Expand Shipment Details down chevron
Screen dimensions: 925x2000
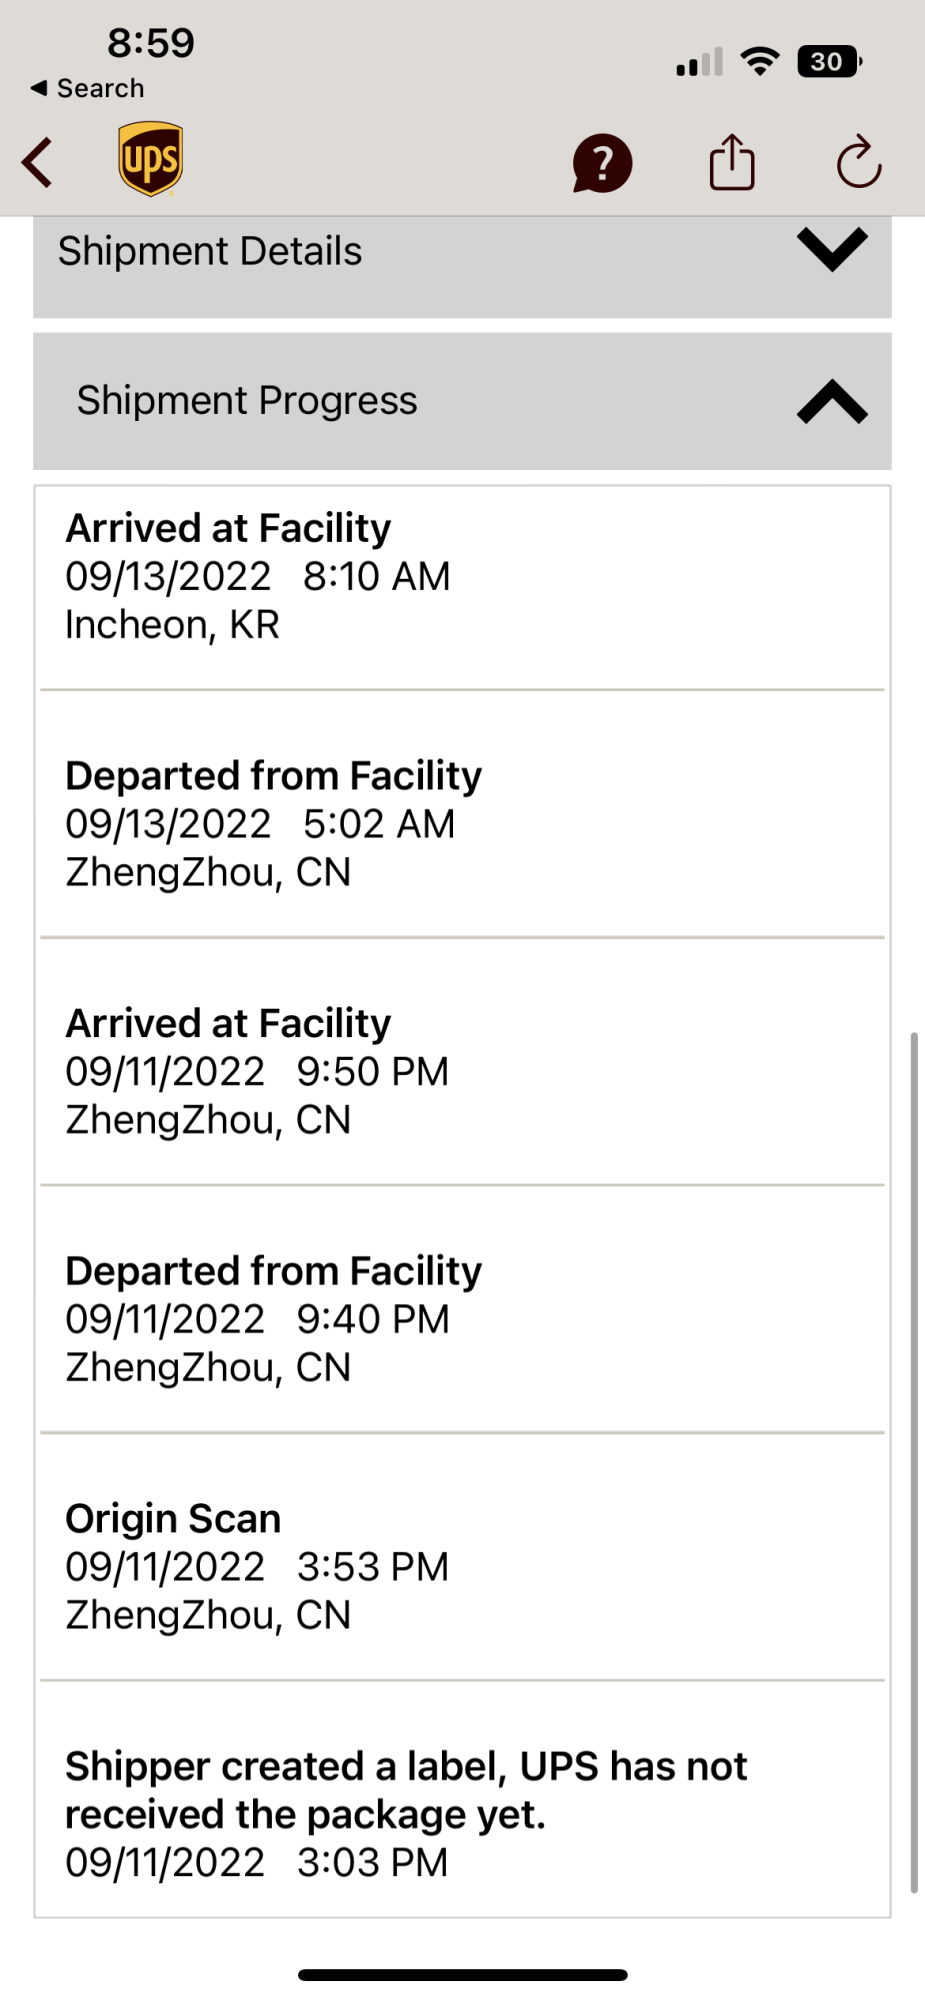click(x=831, y=250)
